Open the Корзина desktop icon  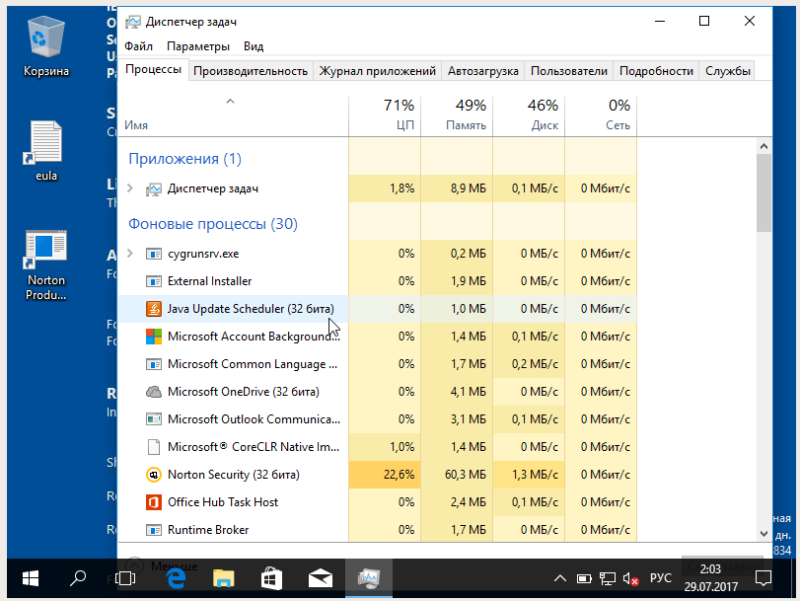point(46,46)
